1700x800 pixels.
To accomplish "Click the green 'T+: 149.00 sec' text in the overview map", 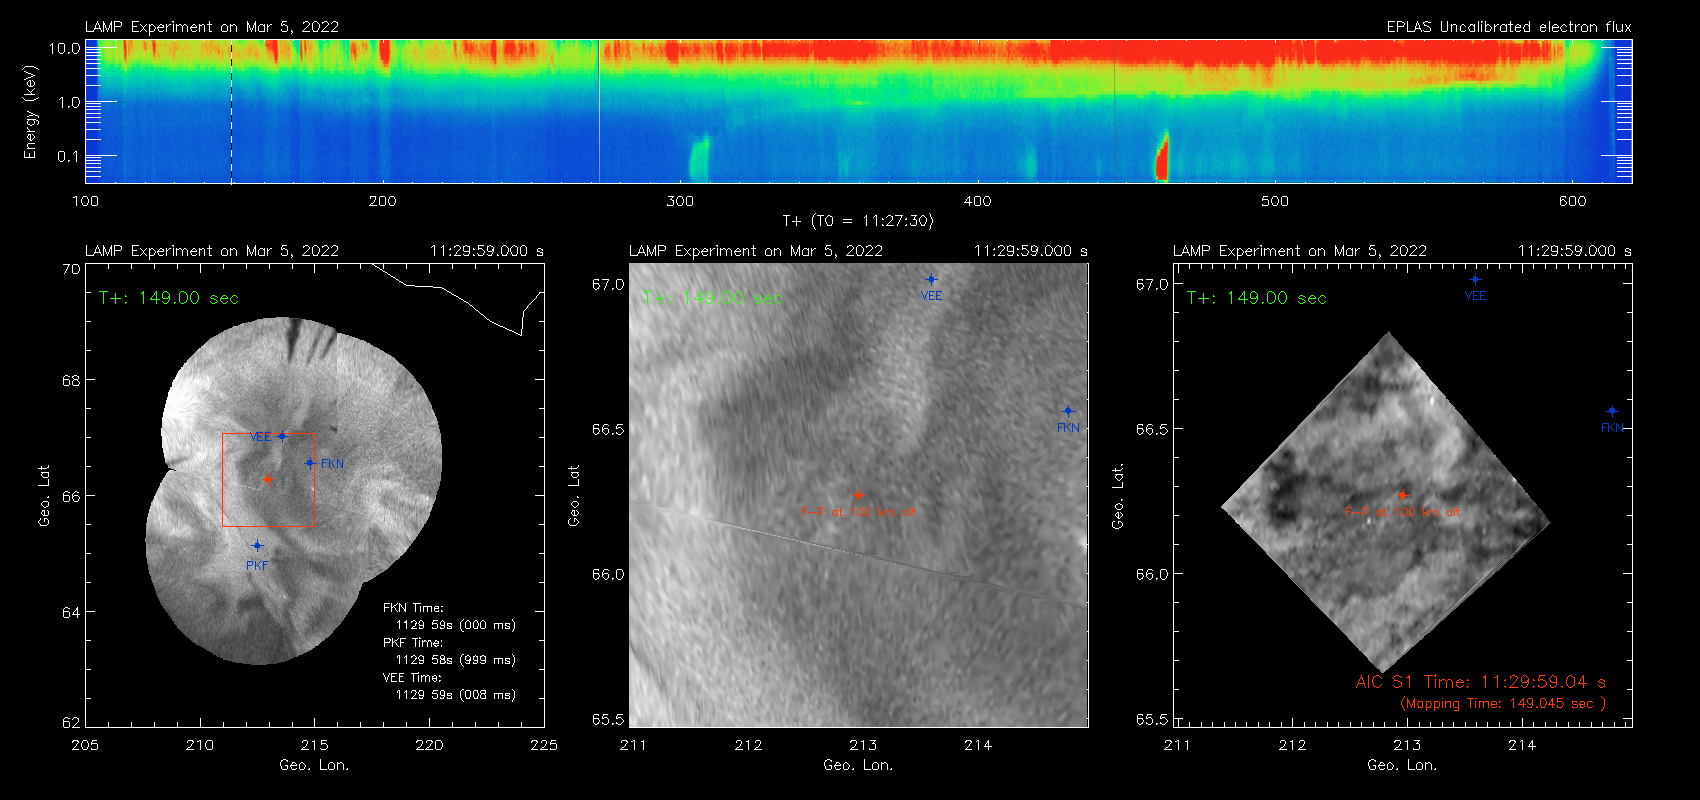I will (169, 298).
